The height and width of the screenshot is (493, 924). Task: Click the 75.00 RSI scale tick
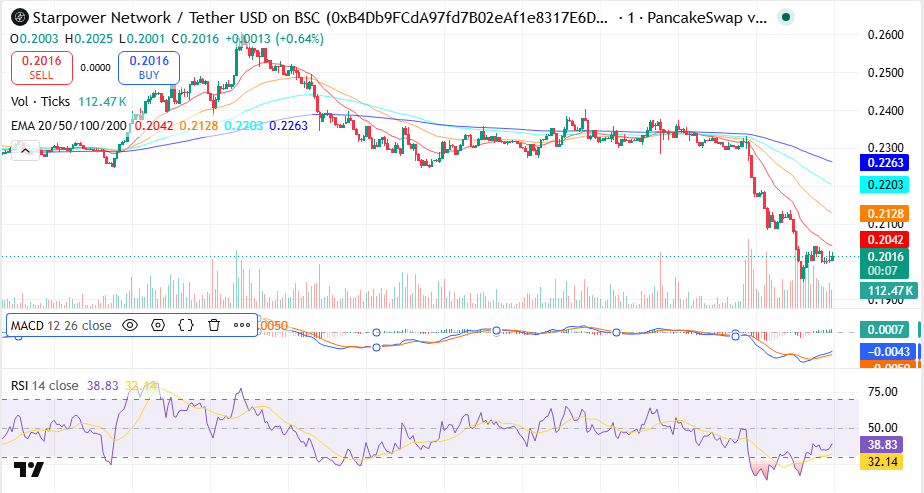tap(882, 392)
